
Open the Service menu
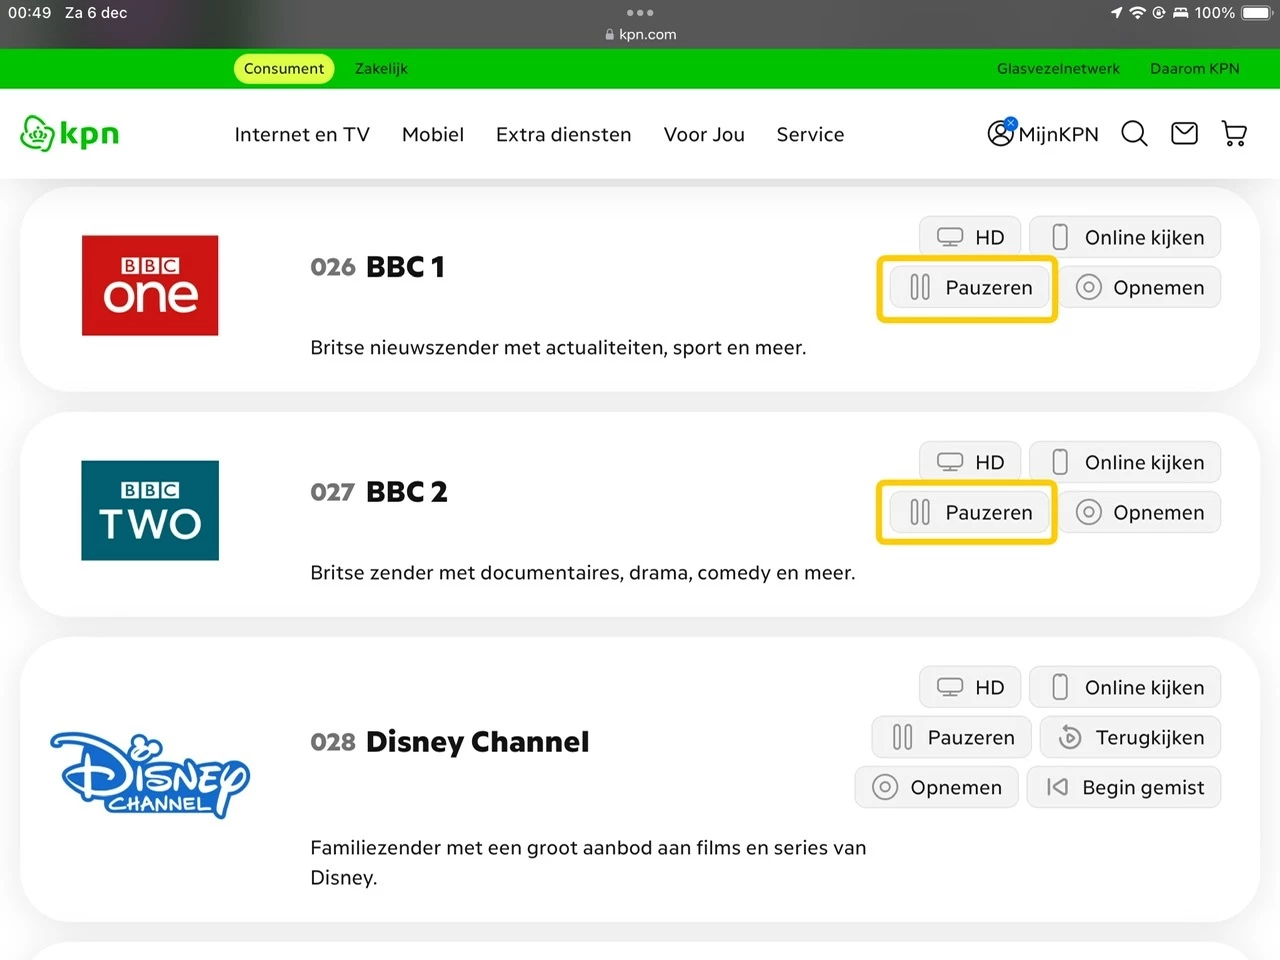point(810,134)
